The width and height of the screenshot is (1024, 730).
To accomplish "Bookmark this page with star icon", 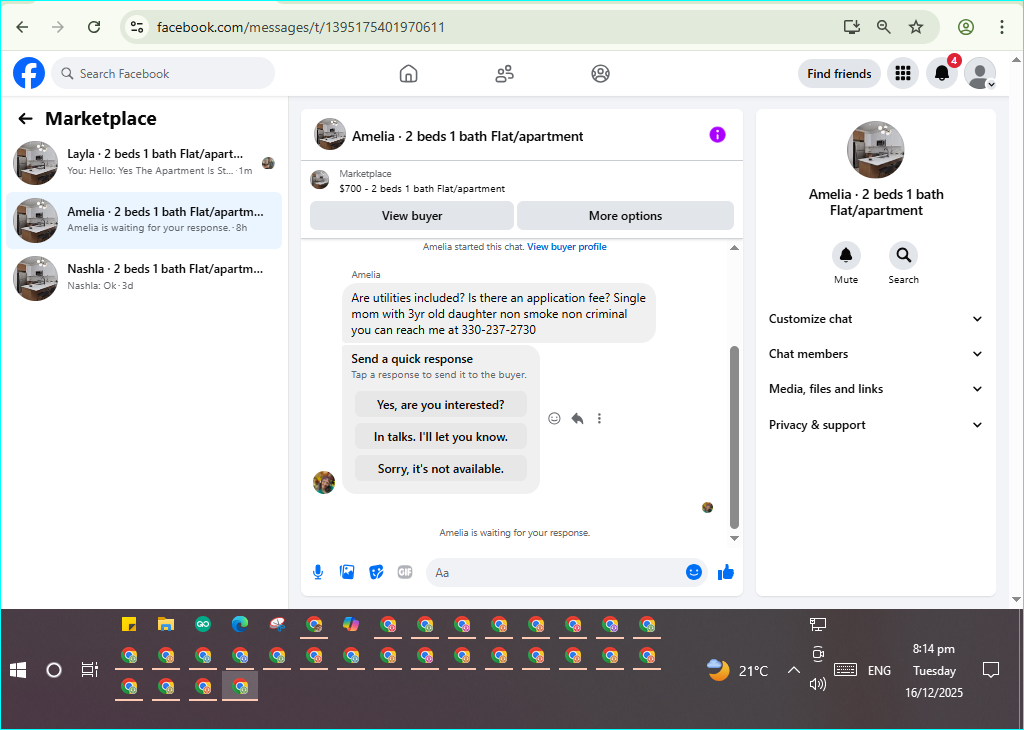I will click(x=916, y=27).
